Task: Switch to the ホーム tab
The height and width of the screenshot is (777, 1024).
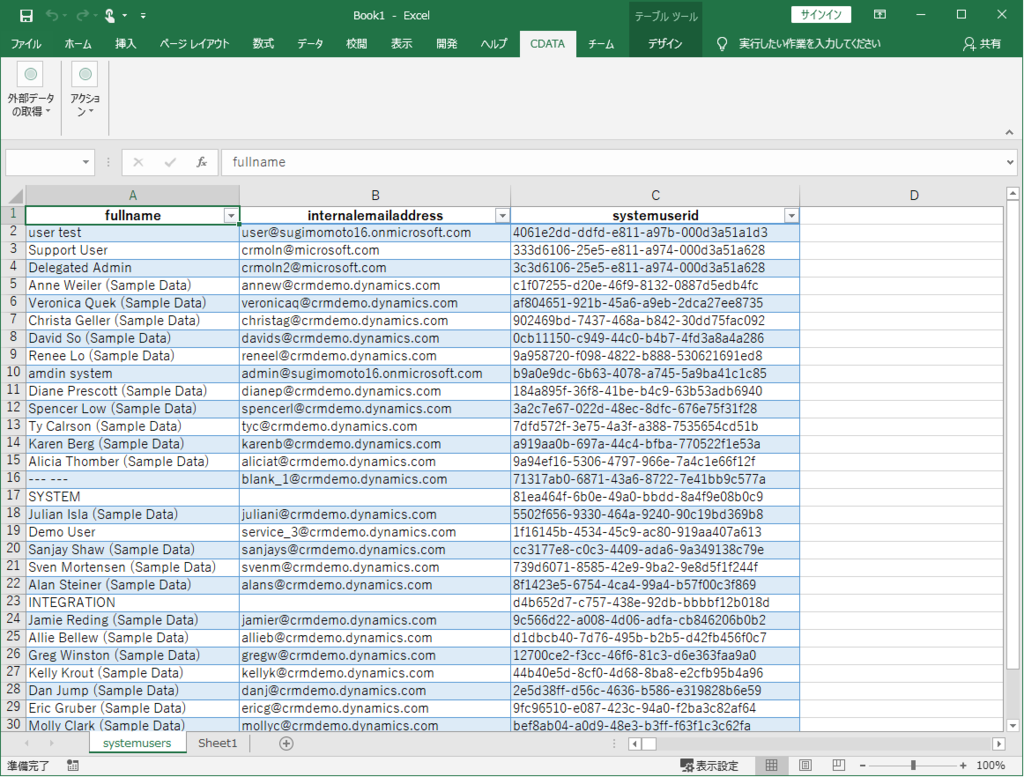Action: [78, 44]
